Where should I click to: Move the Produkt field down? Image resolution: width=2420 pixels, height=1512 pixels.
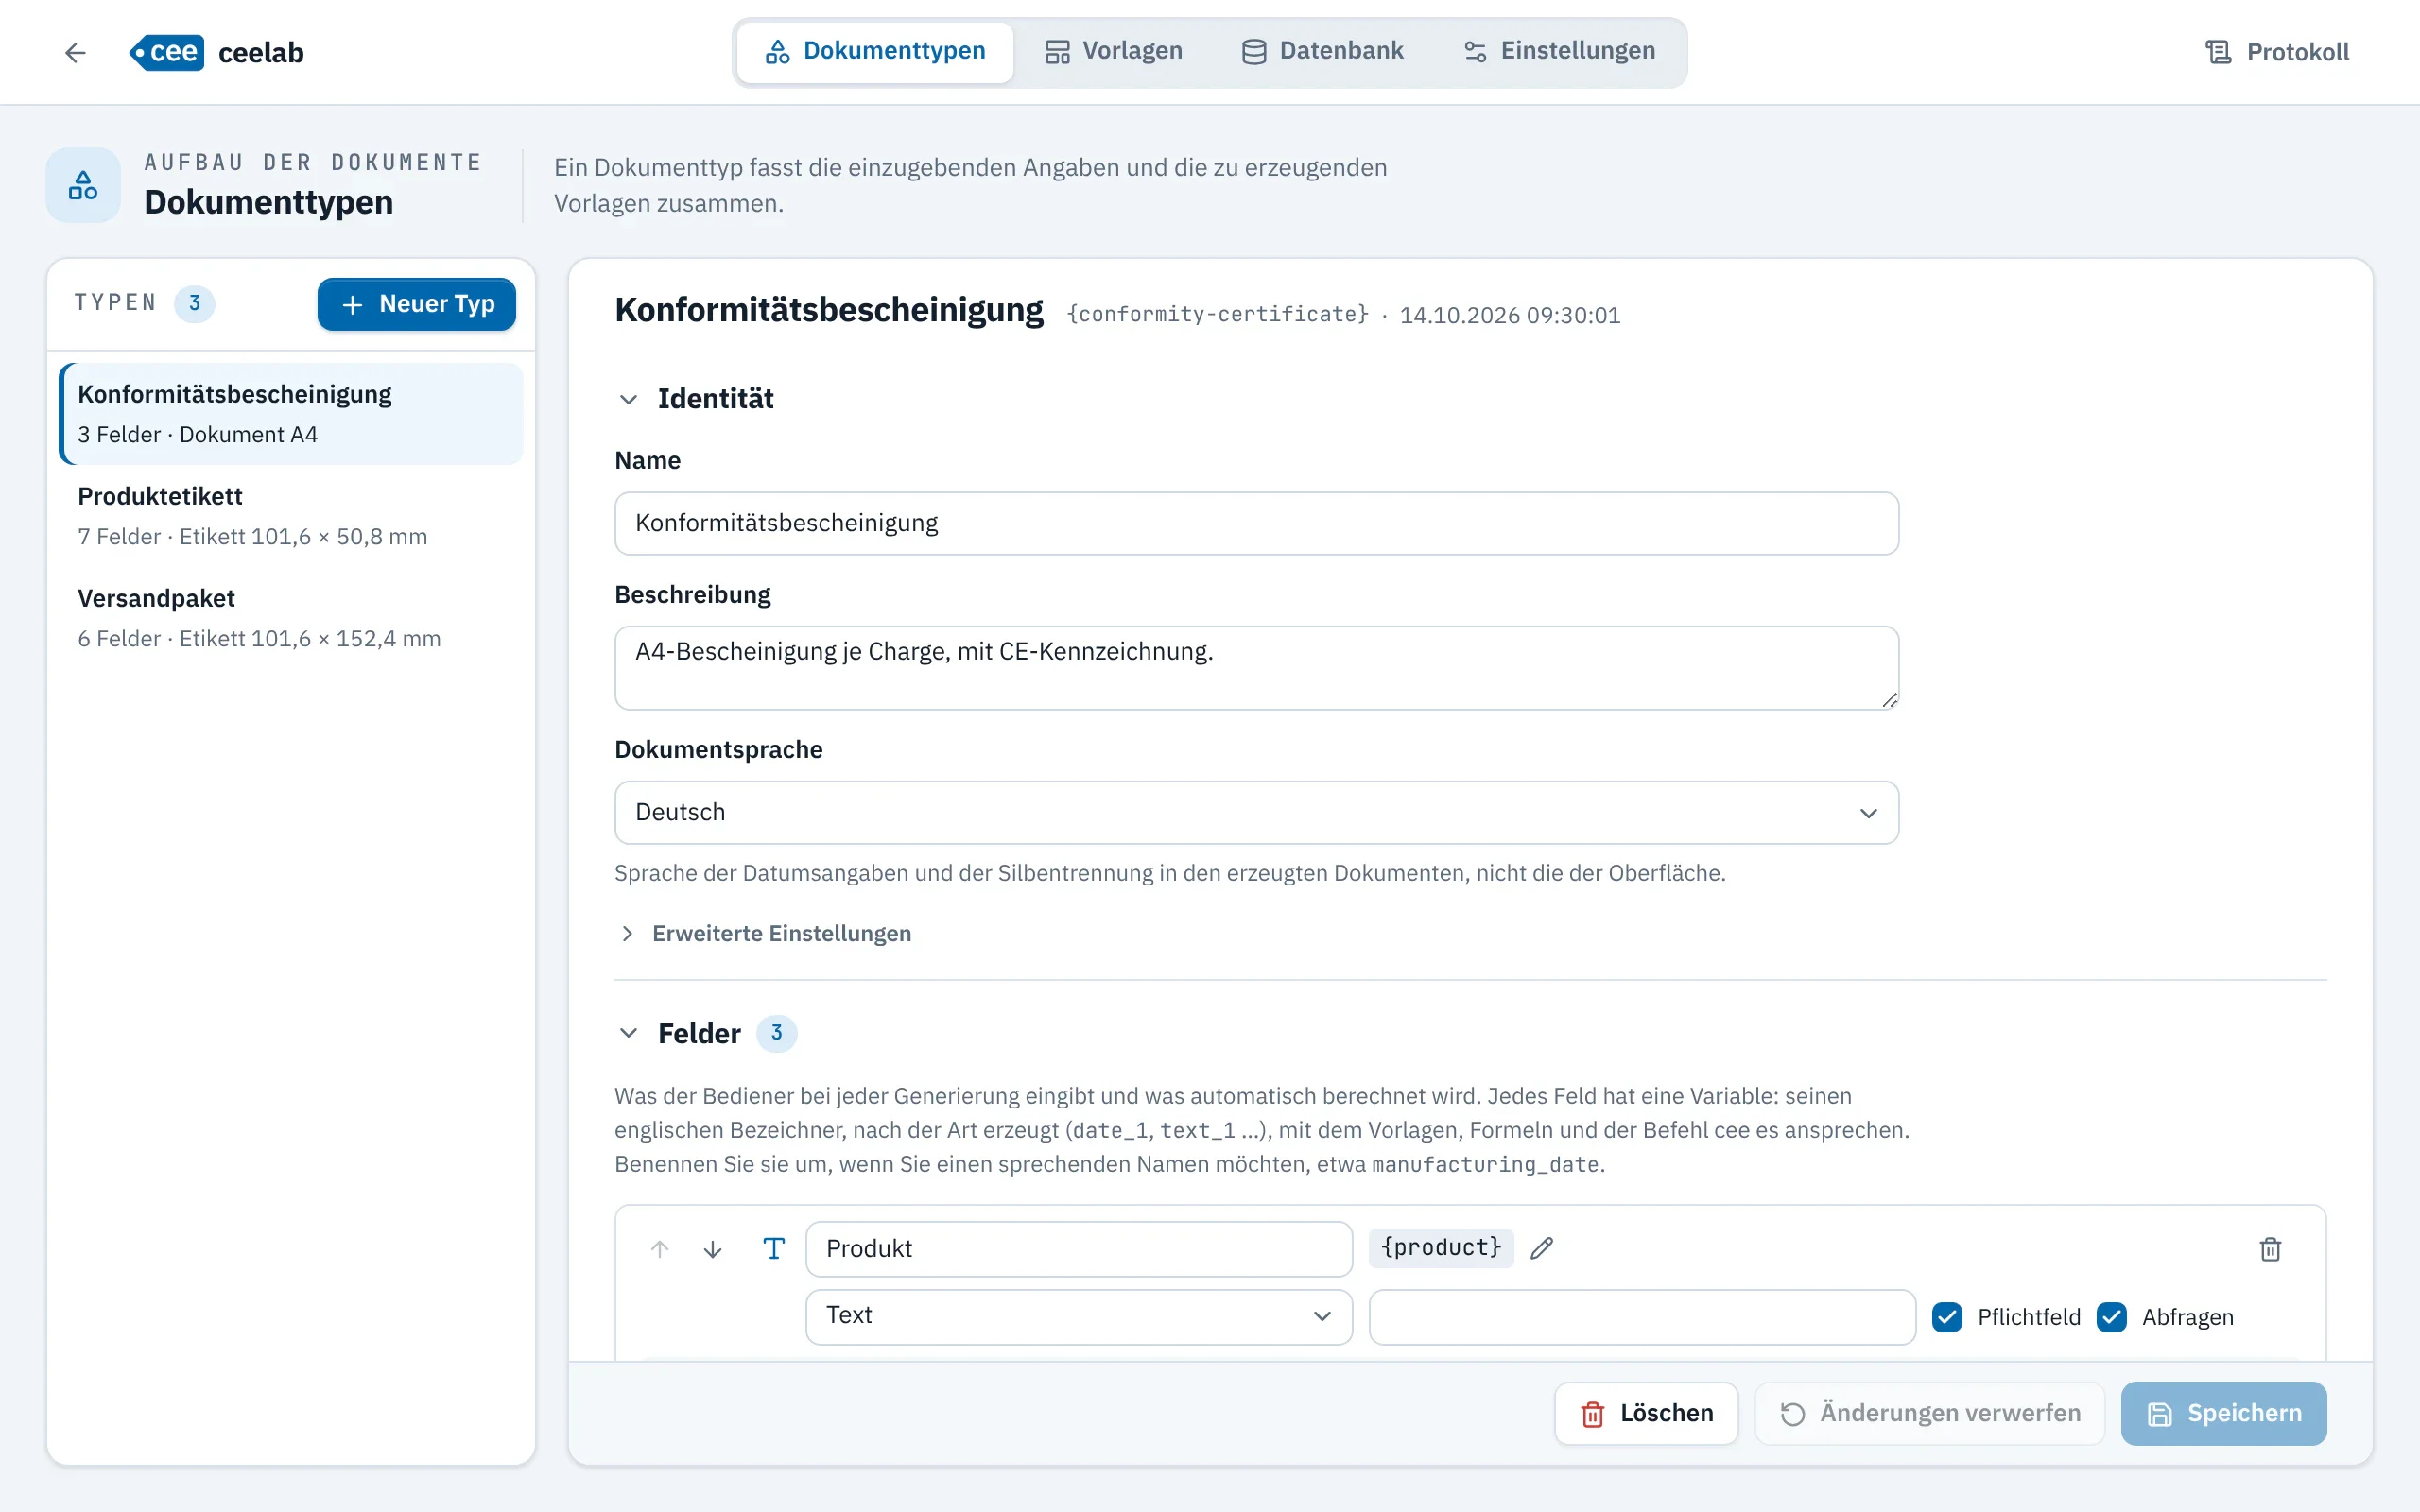(713, 1249)
